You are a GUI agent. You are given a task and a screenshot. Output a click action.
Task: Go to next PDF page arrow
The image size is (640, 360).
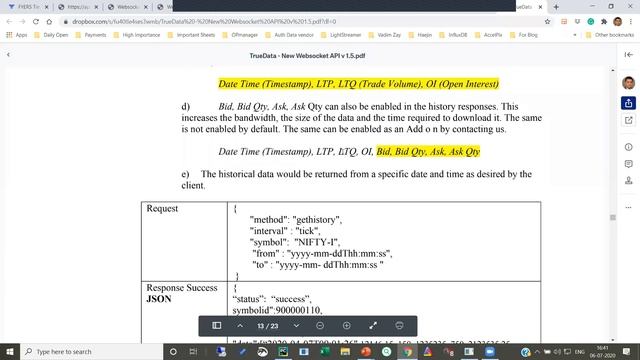[296, 325]
